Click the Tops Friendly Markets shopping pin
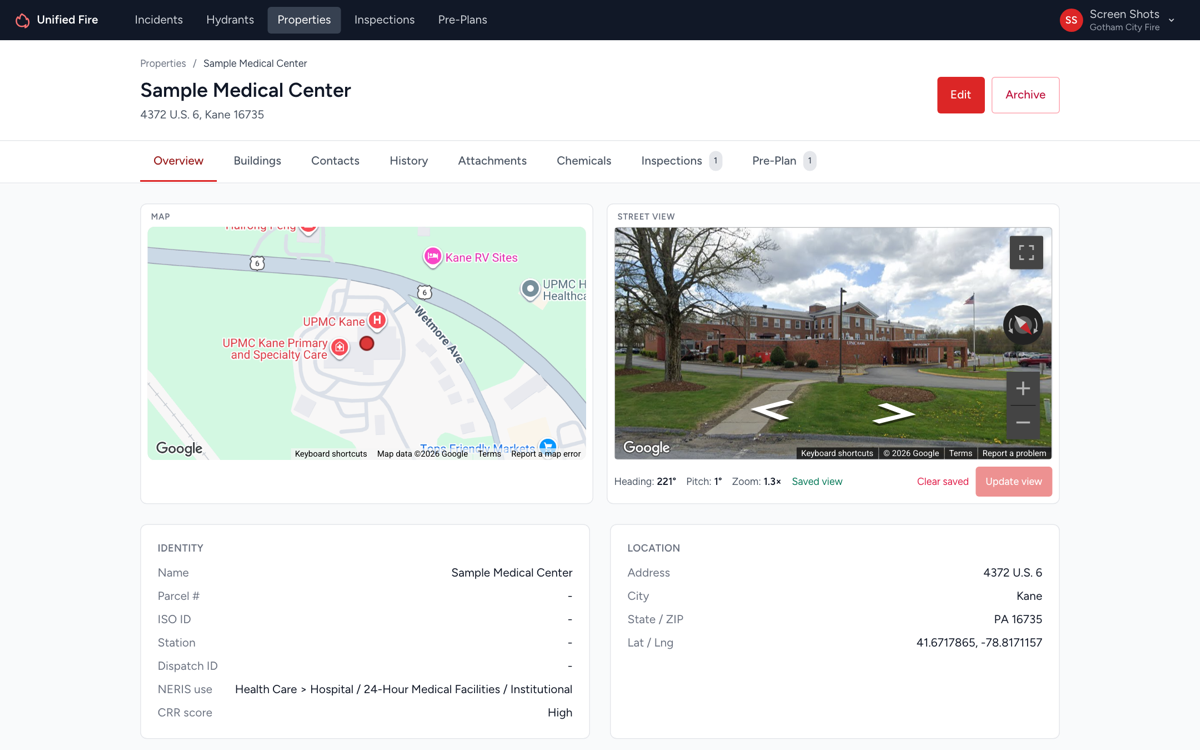Image resolution: width=1200 pixels, height=750 pixels. tap(547, 447)
